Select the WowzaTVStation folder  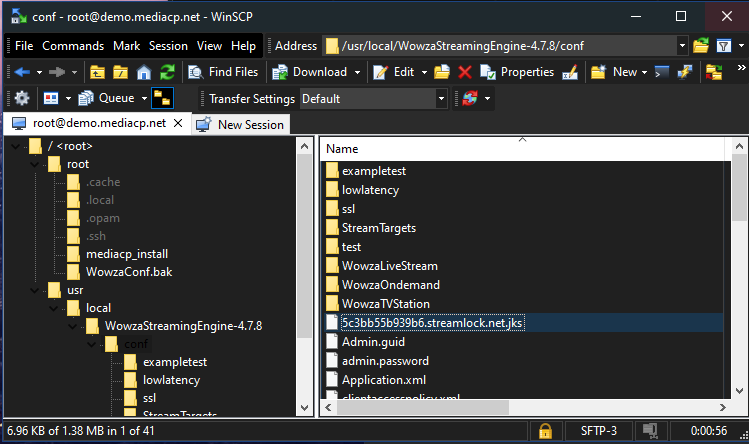point(386,304)
